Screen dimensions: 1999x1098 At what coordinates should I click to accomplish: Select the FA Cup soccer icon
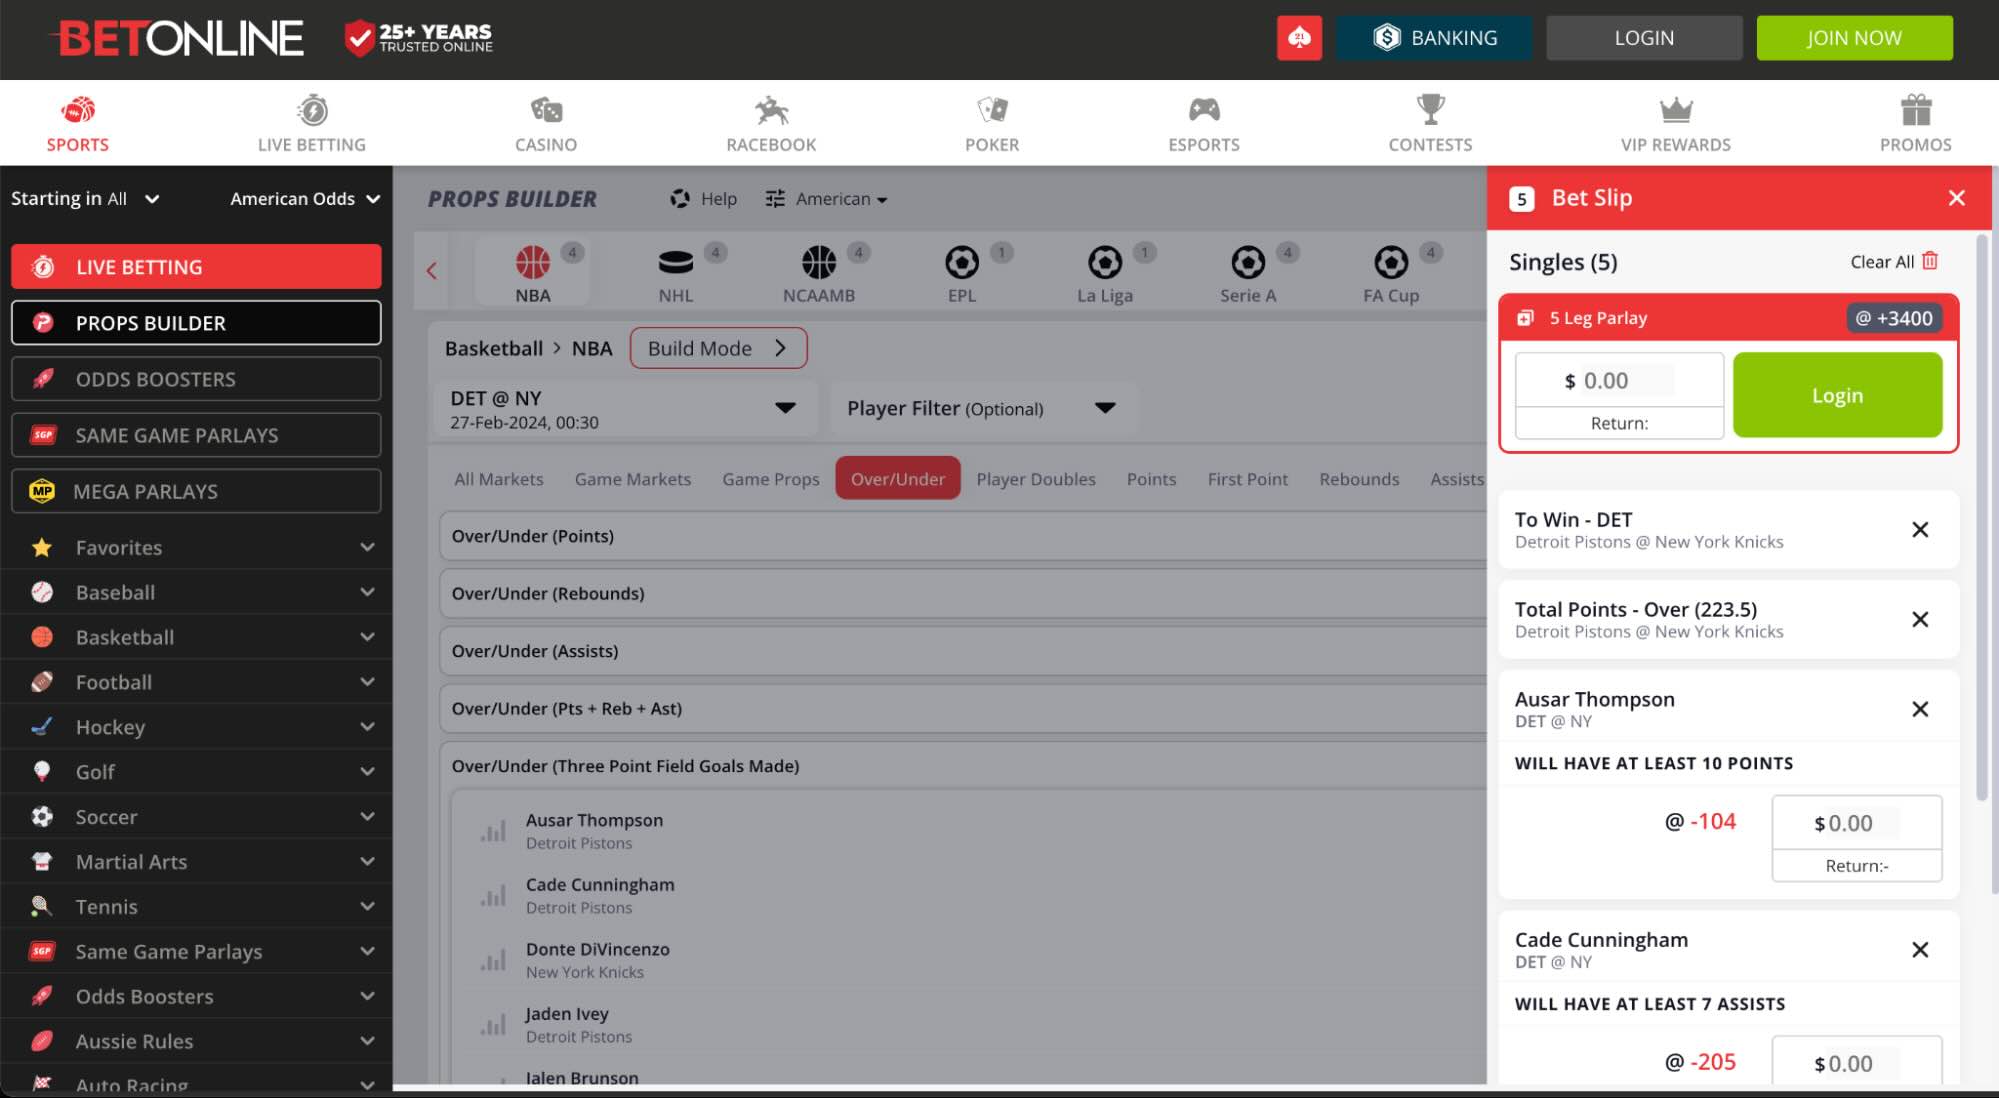click(1391, 262)
